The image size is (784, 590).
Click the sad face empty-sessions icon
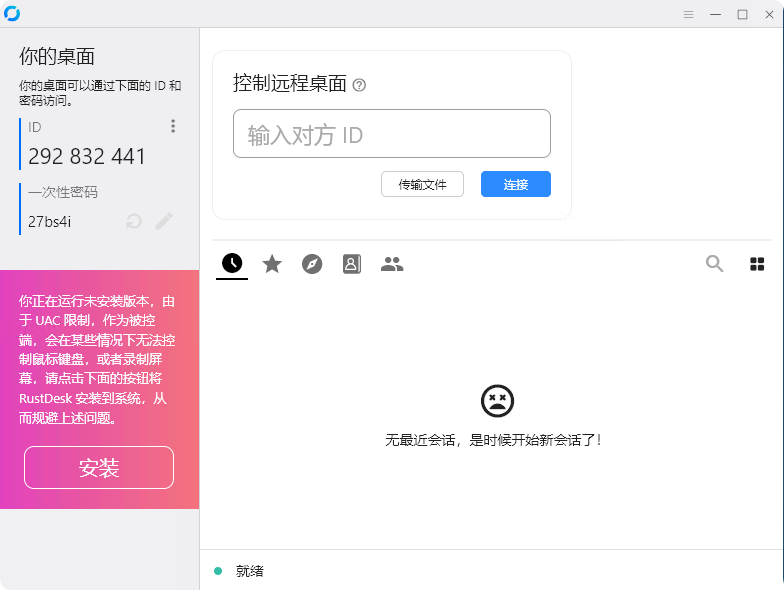click(497, 401)
